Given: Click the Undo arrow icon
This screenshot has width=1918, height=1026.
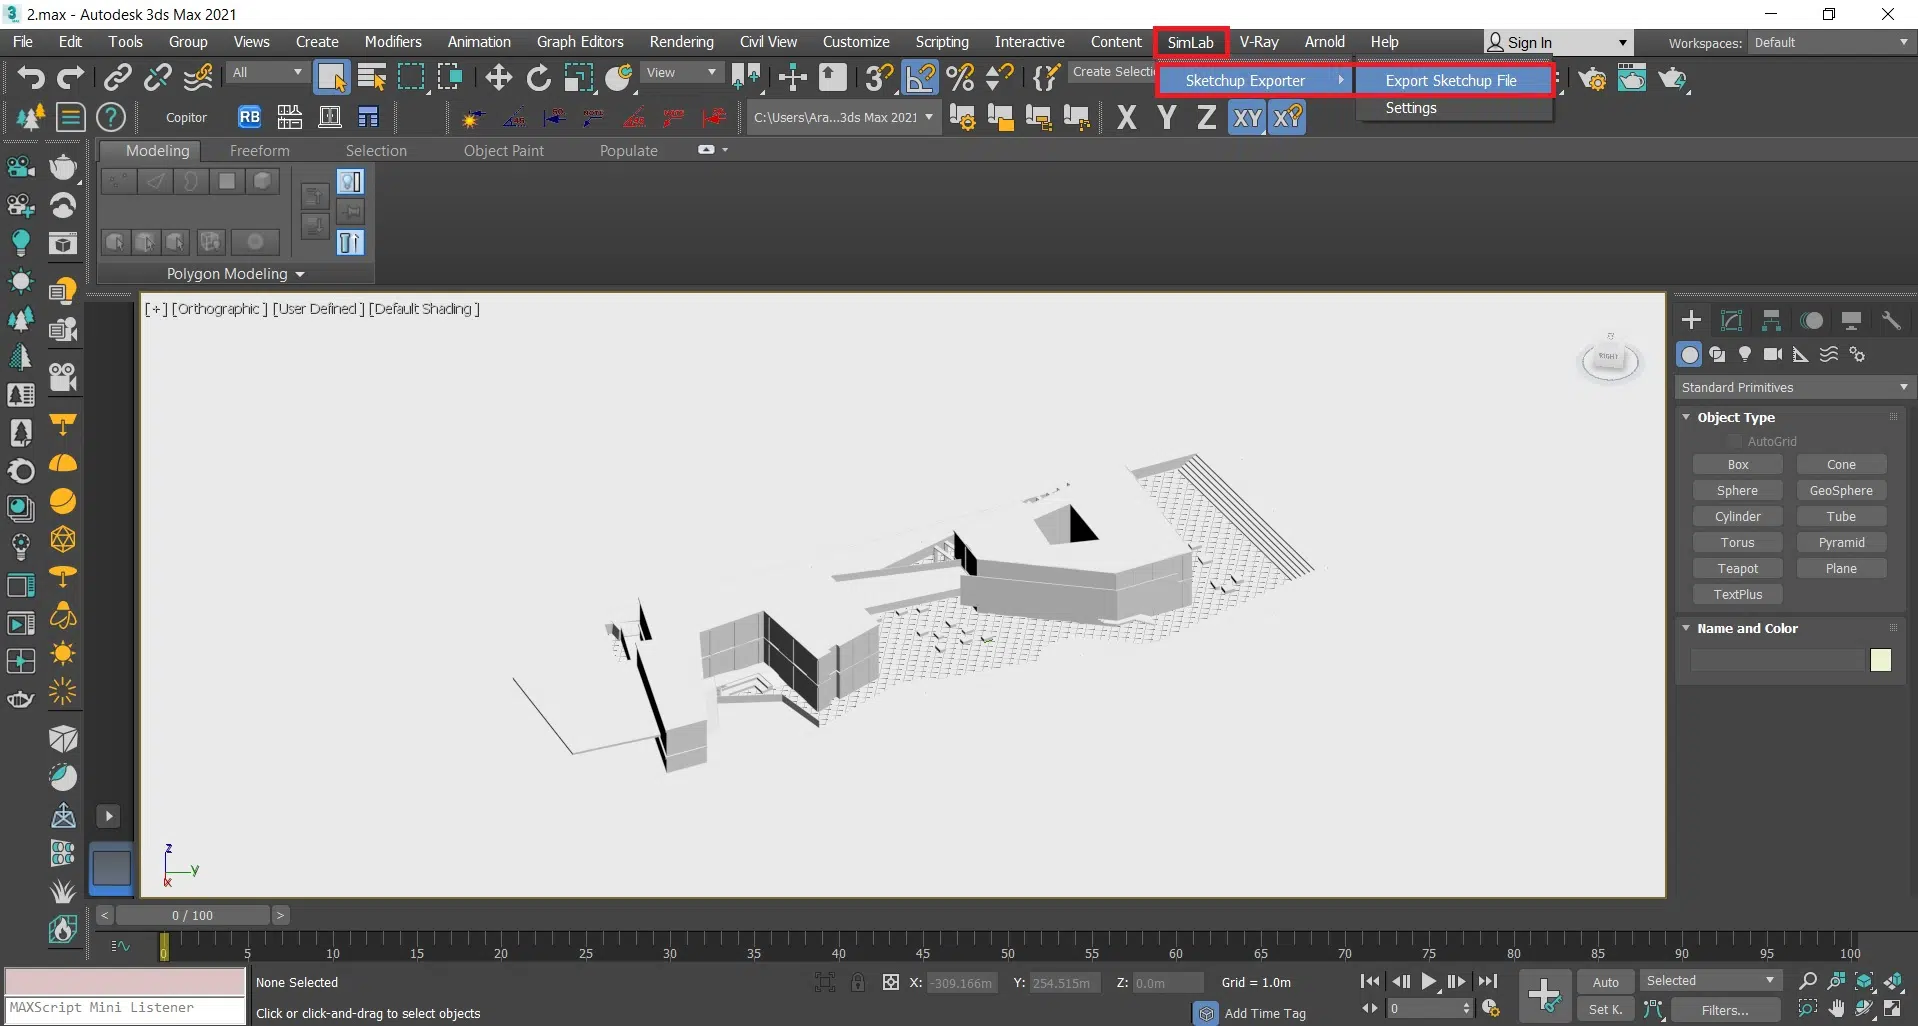Looking at the screenshot, I should [30, 77].
